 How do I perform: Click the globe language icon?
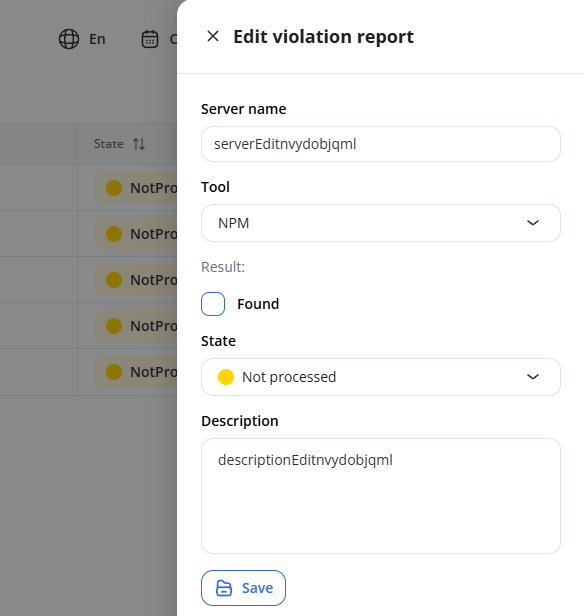pos(69,39)
